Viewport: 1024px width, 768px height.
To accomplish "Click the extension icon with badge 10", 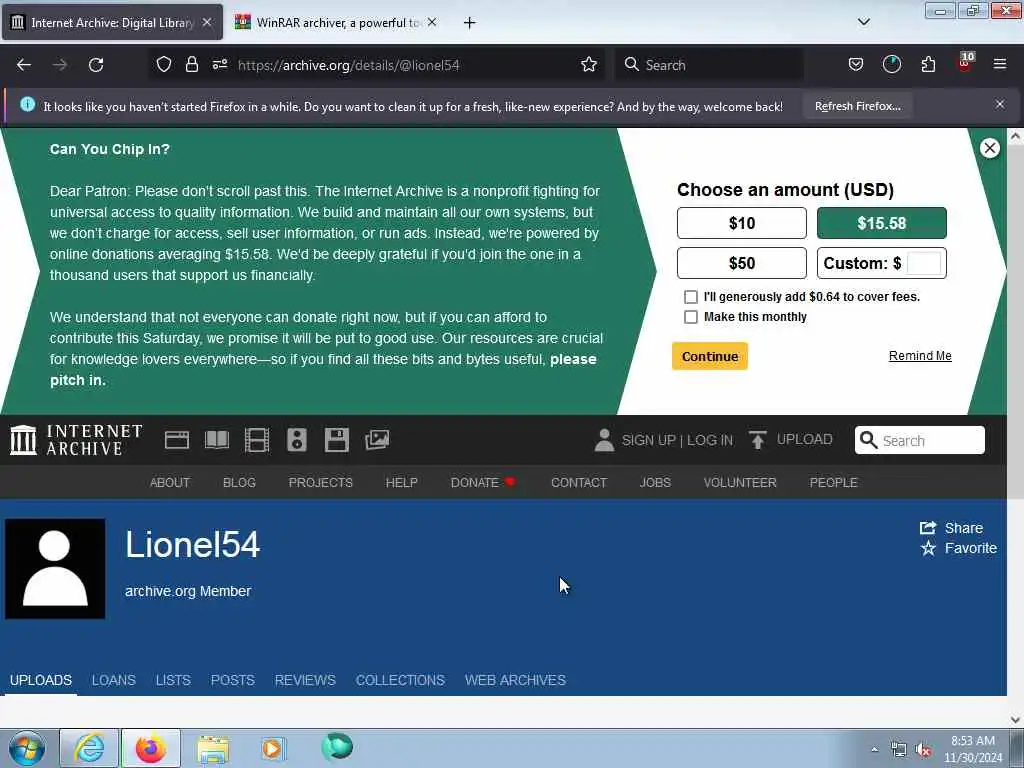I will coord(965,62).
